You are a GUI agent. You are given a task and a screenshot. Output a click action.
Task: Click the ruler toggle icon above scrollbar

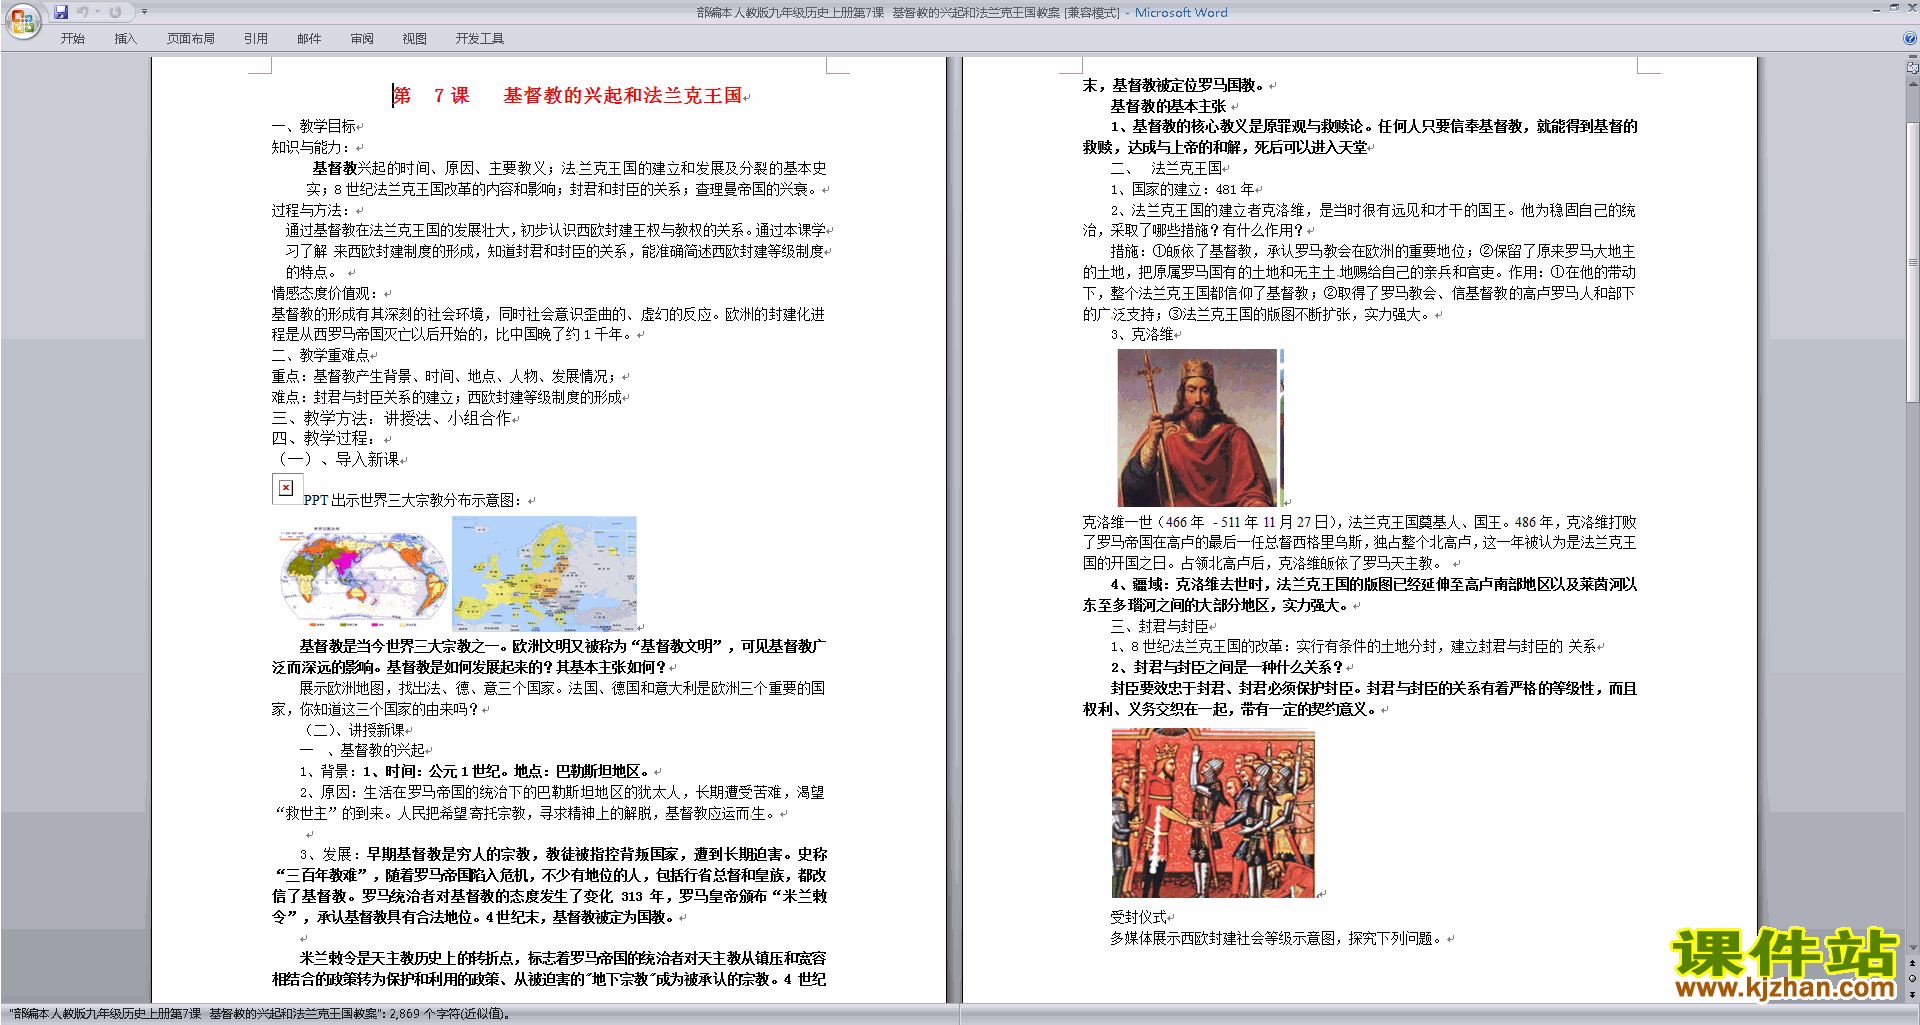[x=1913, y=68]
